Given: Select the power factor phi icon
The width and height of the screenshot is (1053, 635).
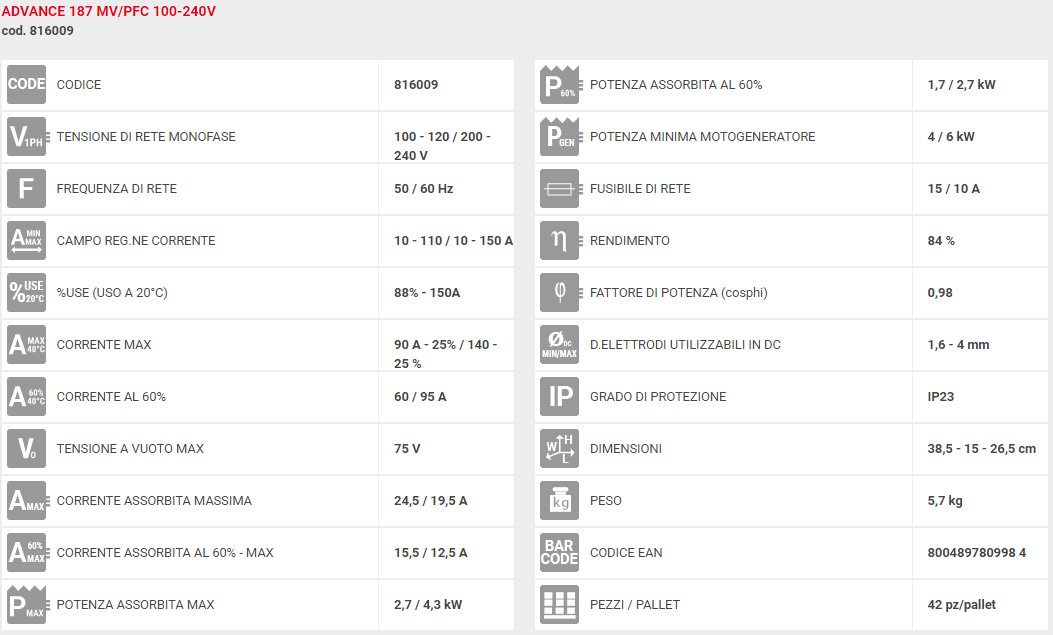Looking at the screenshot, I should 561,293.
